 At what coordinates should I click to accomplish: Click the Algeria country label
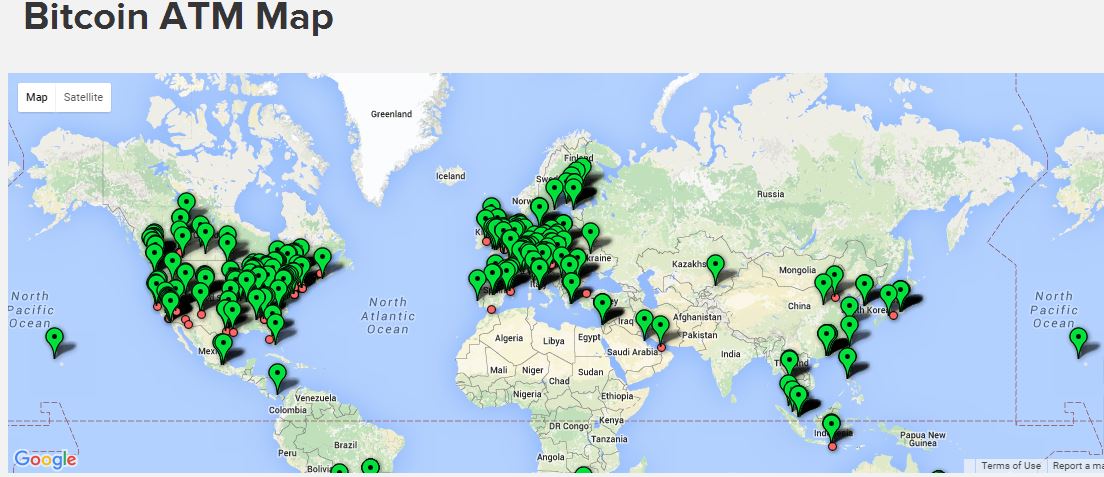509,339
